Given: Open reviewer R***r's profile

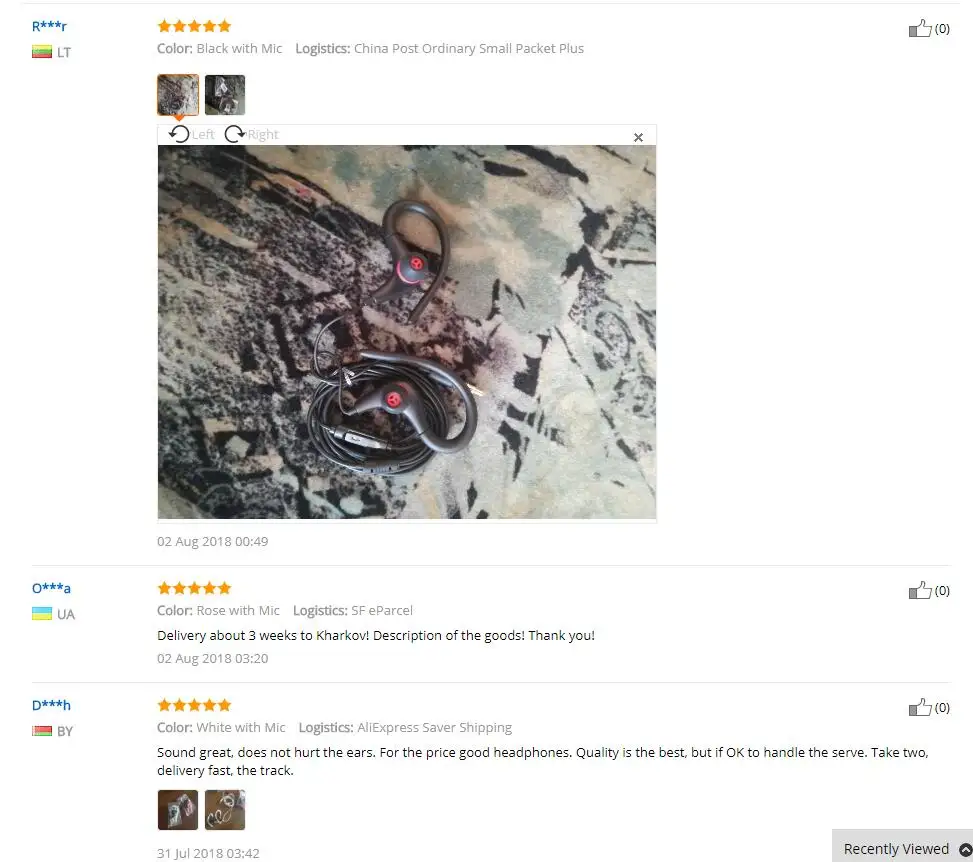Looking at the screenshot, I should [49, 26].
